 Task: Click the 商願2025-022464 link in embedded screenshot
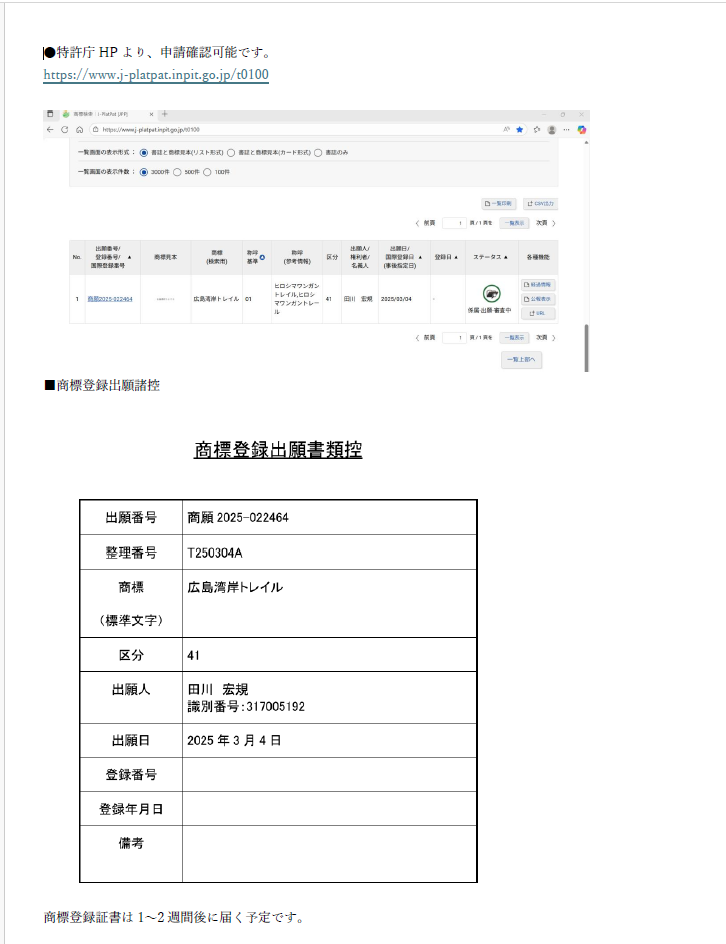tap(110, 299)
